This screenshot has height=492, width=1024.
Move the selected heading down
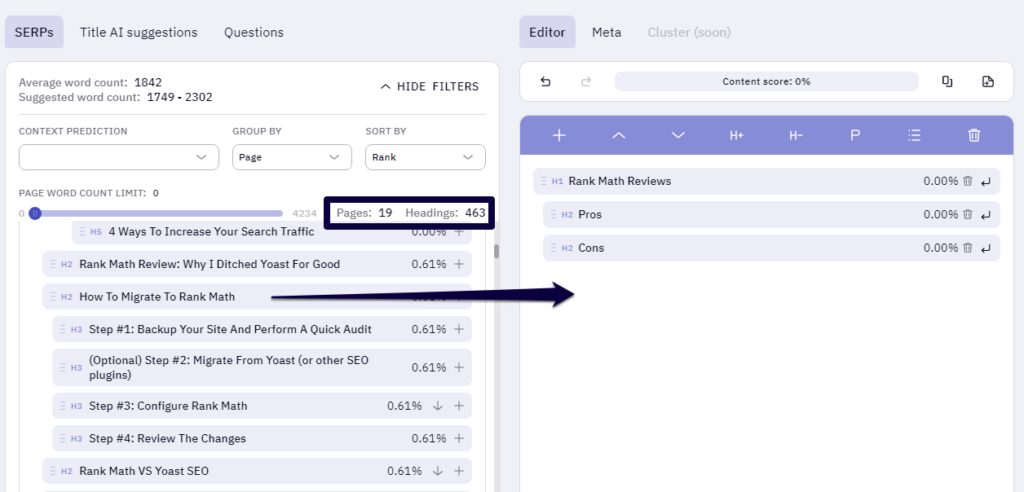[x=678, y=135]
